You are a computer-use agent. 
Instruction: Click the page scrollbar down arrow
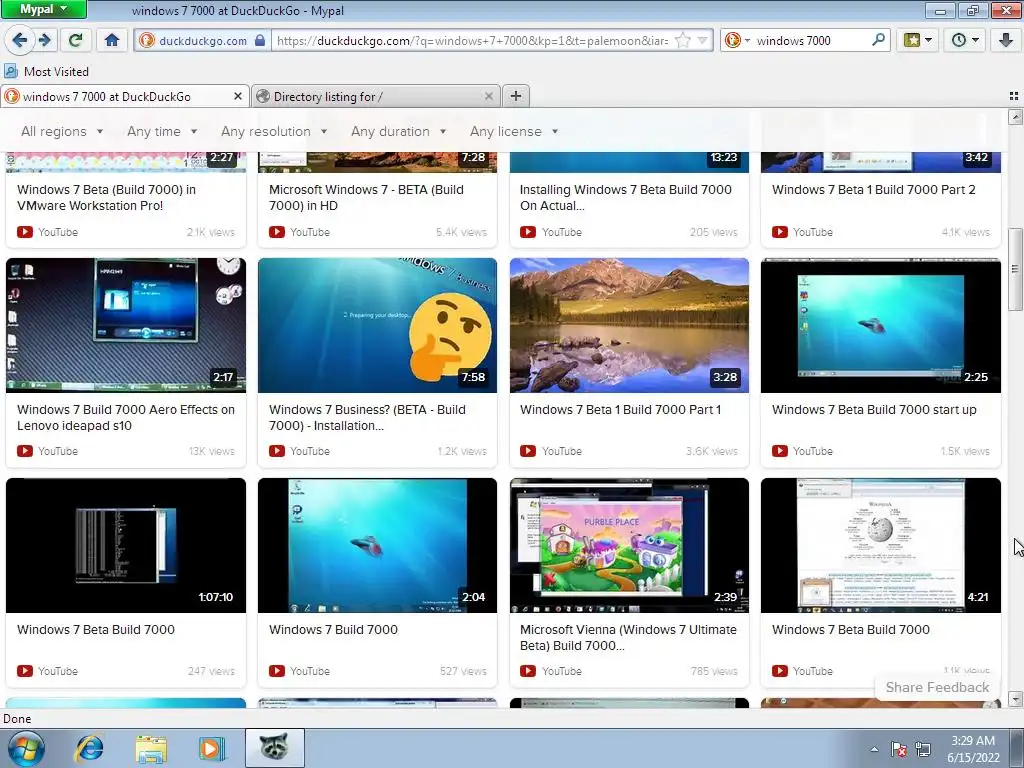point(1015,699)
